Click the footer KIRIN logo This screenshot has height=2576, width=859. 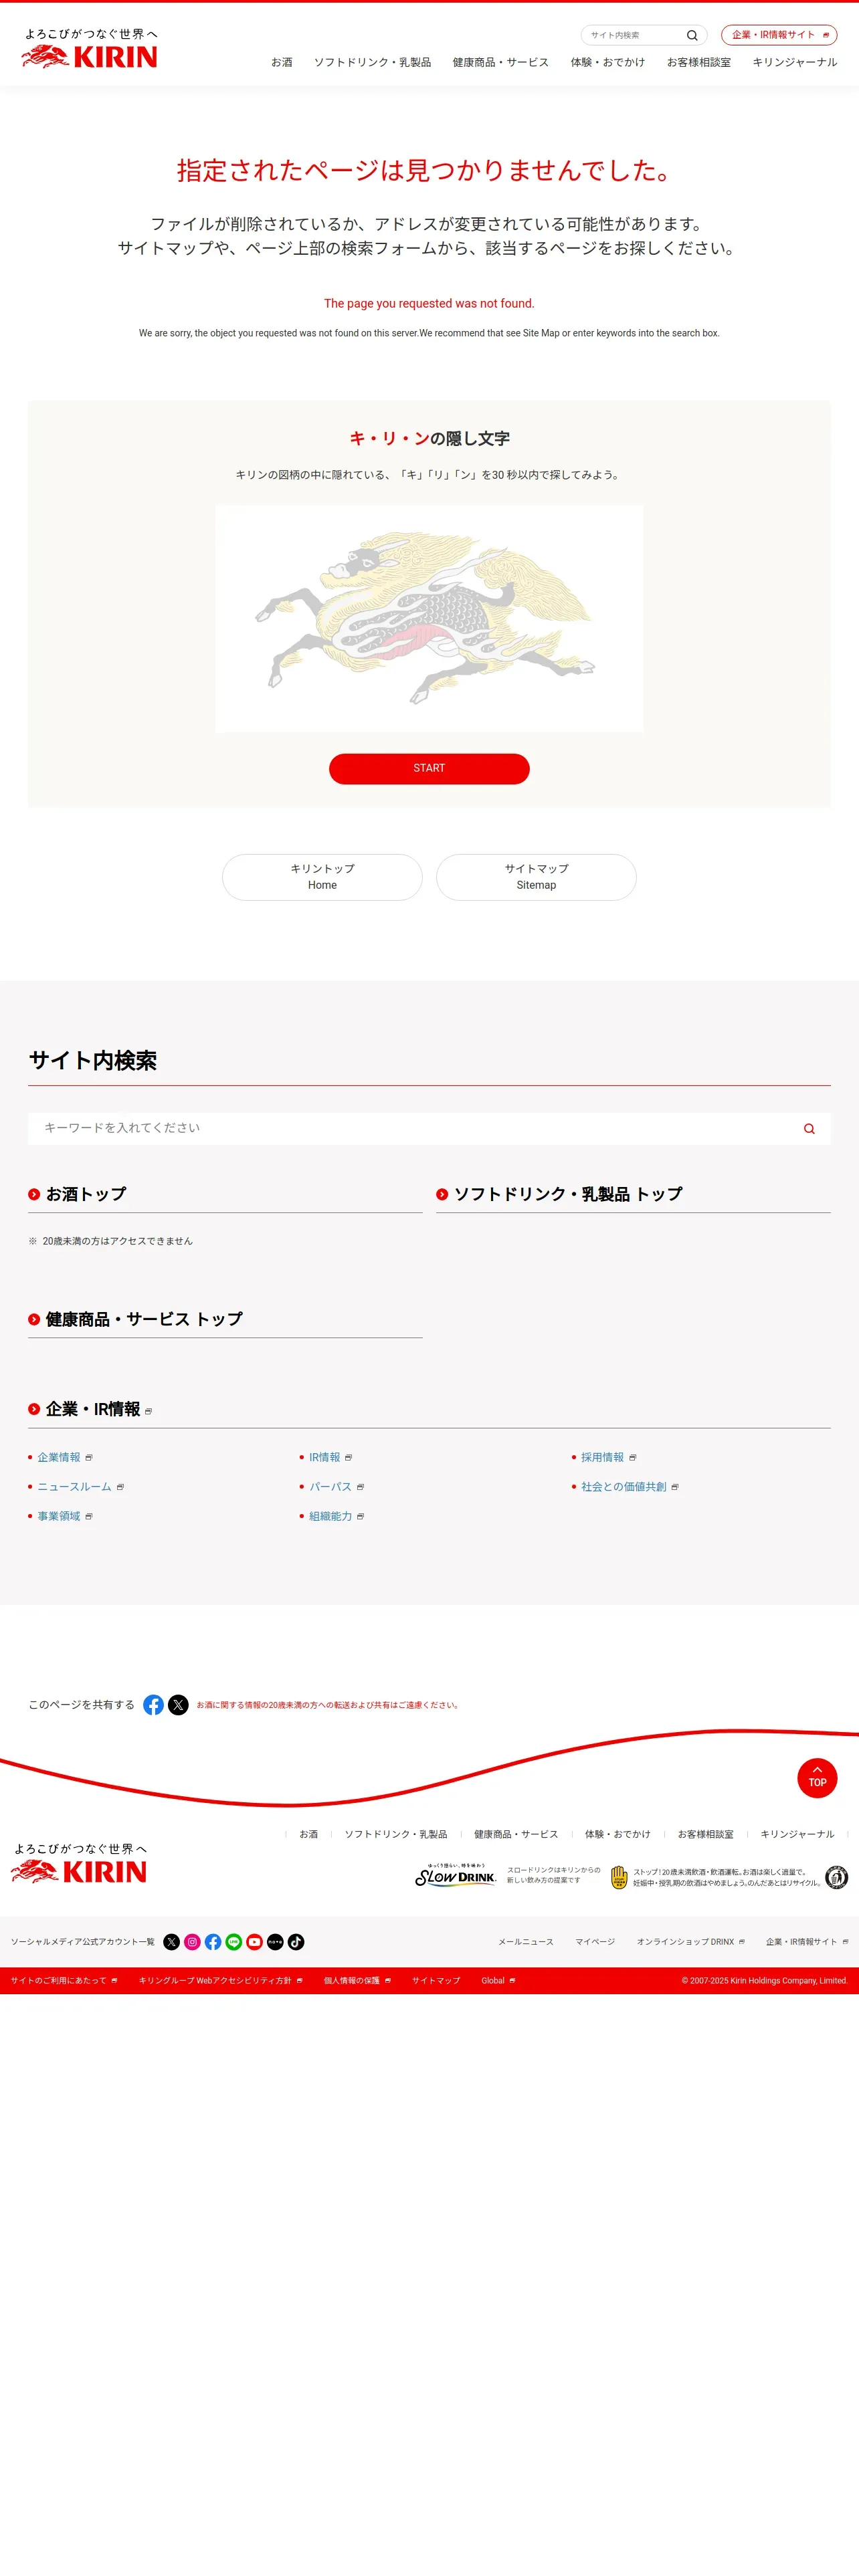pos(79,1863)
